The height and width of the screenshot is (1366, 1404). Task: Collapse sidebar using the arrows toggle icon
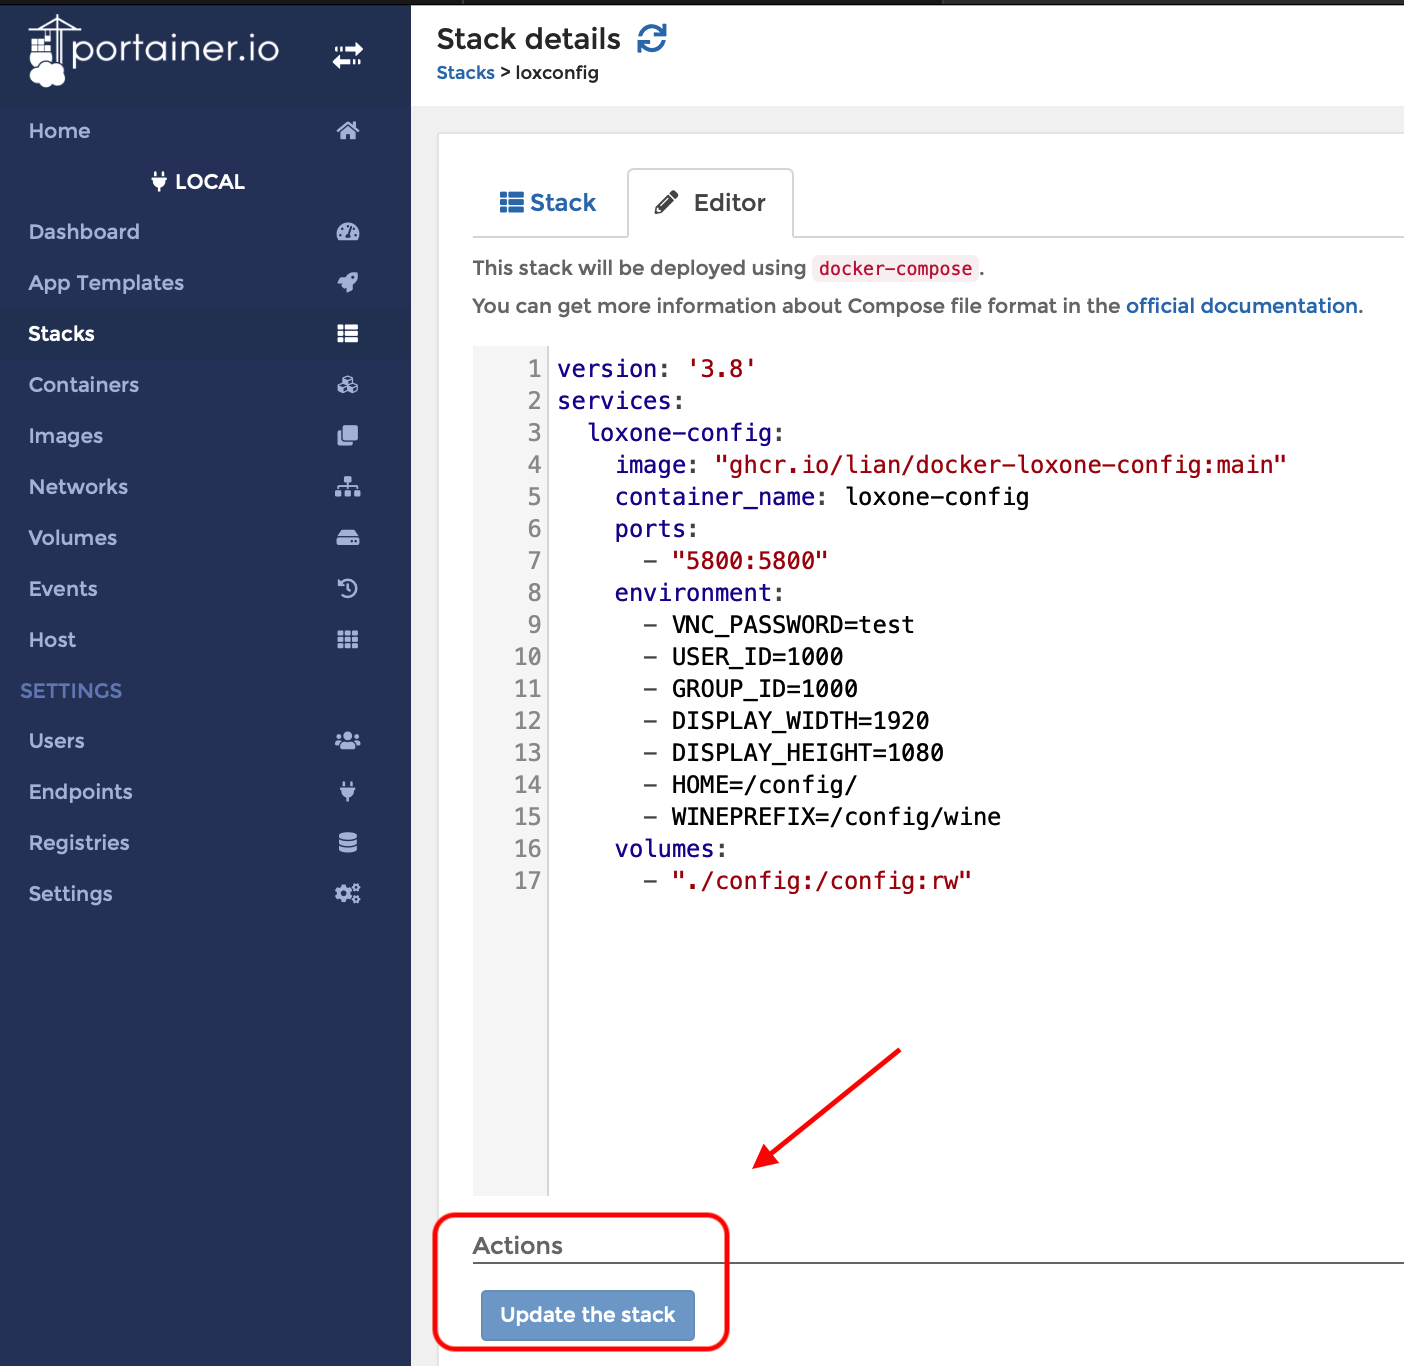click(x=347, y=56)
